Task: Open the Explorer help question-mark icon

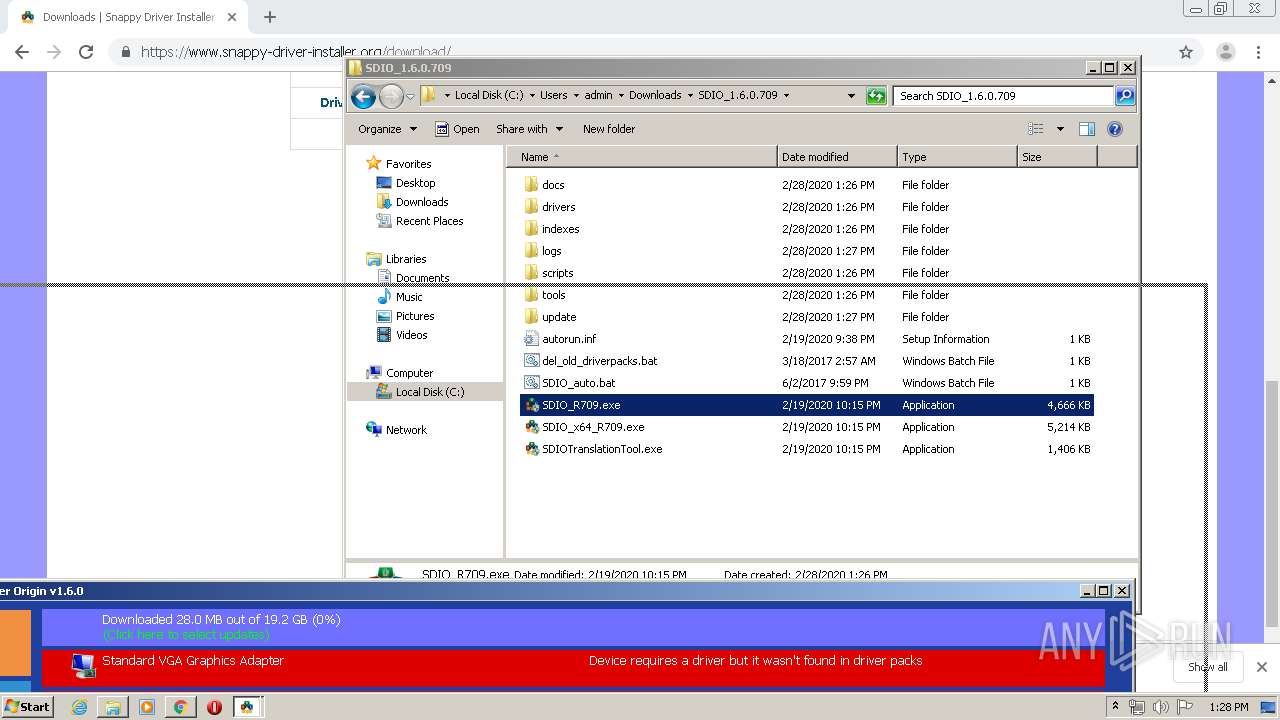Action: 1115,129
